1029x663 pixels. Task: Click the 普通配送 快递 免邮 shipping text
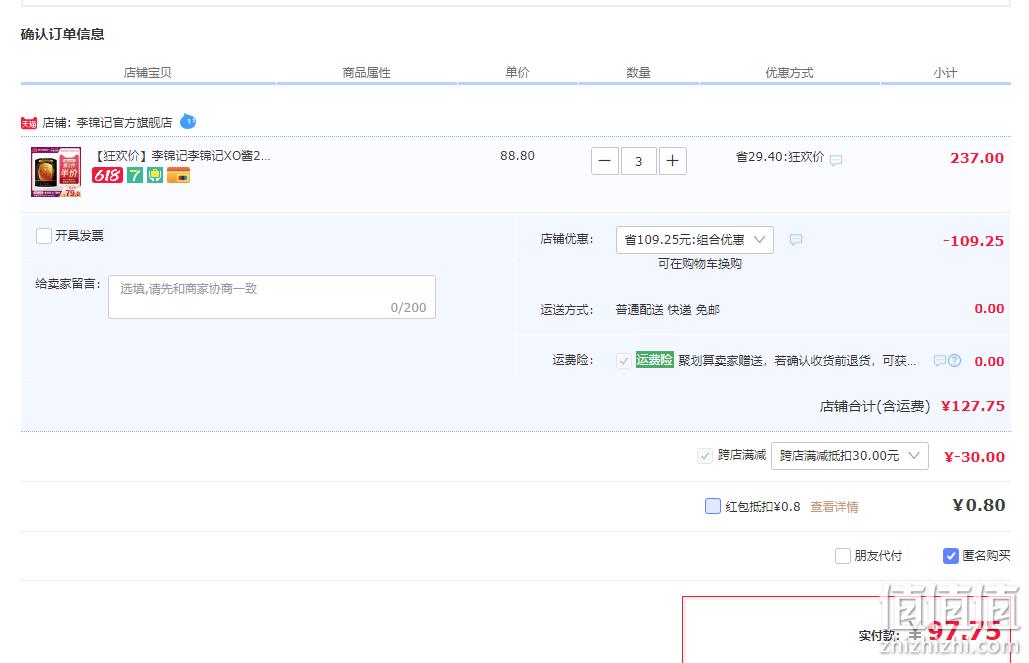[667, 310]
